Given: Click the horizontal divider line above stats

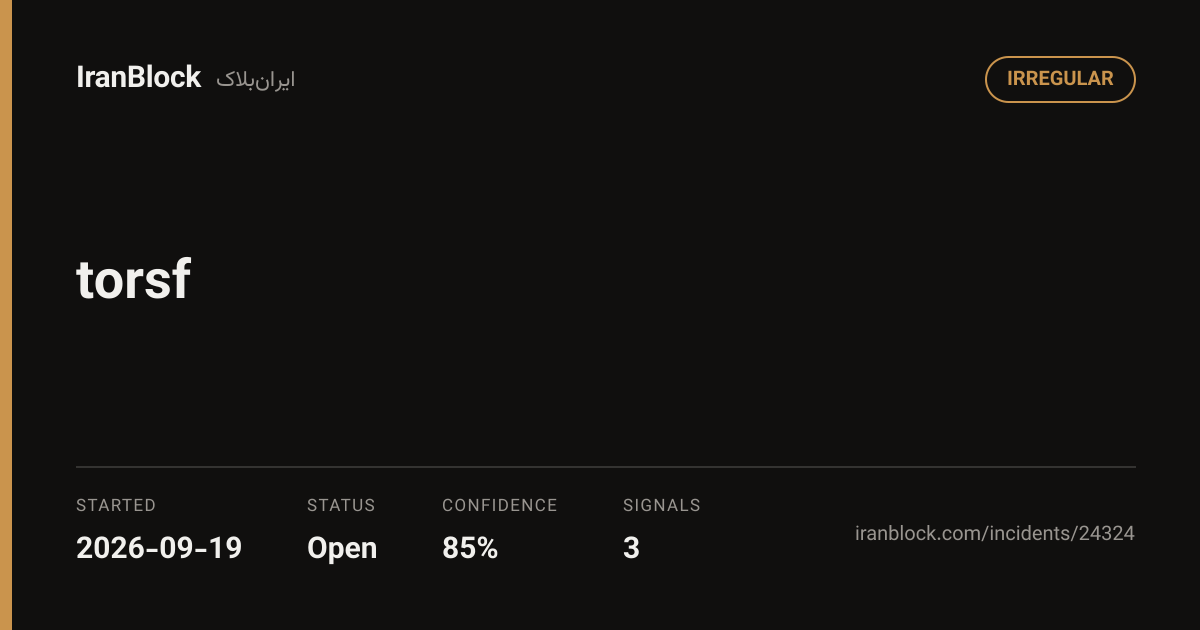Looking at the screenshot, I should pos(606,467).
